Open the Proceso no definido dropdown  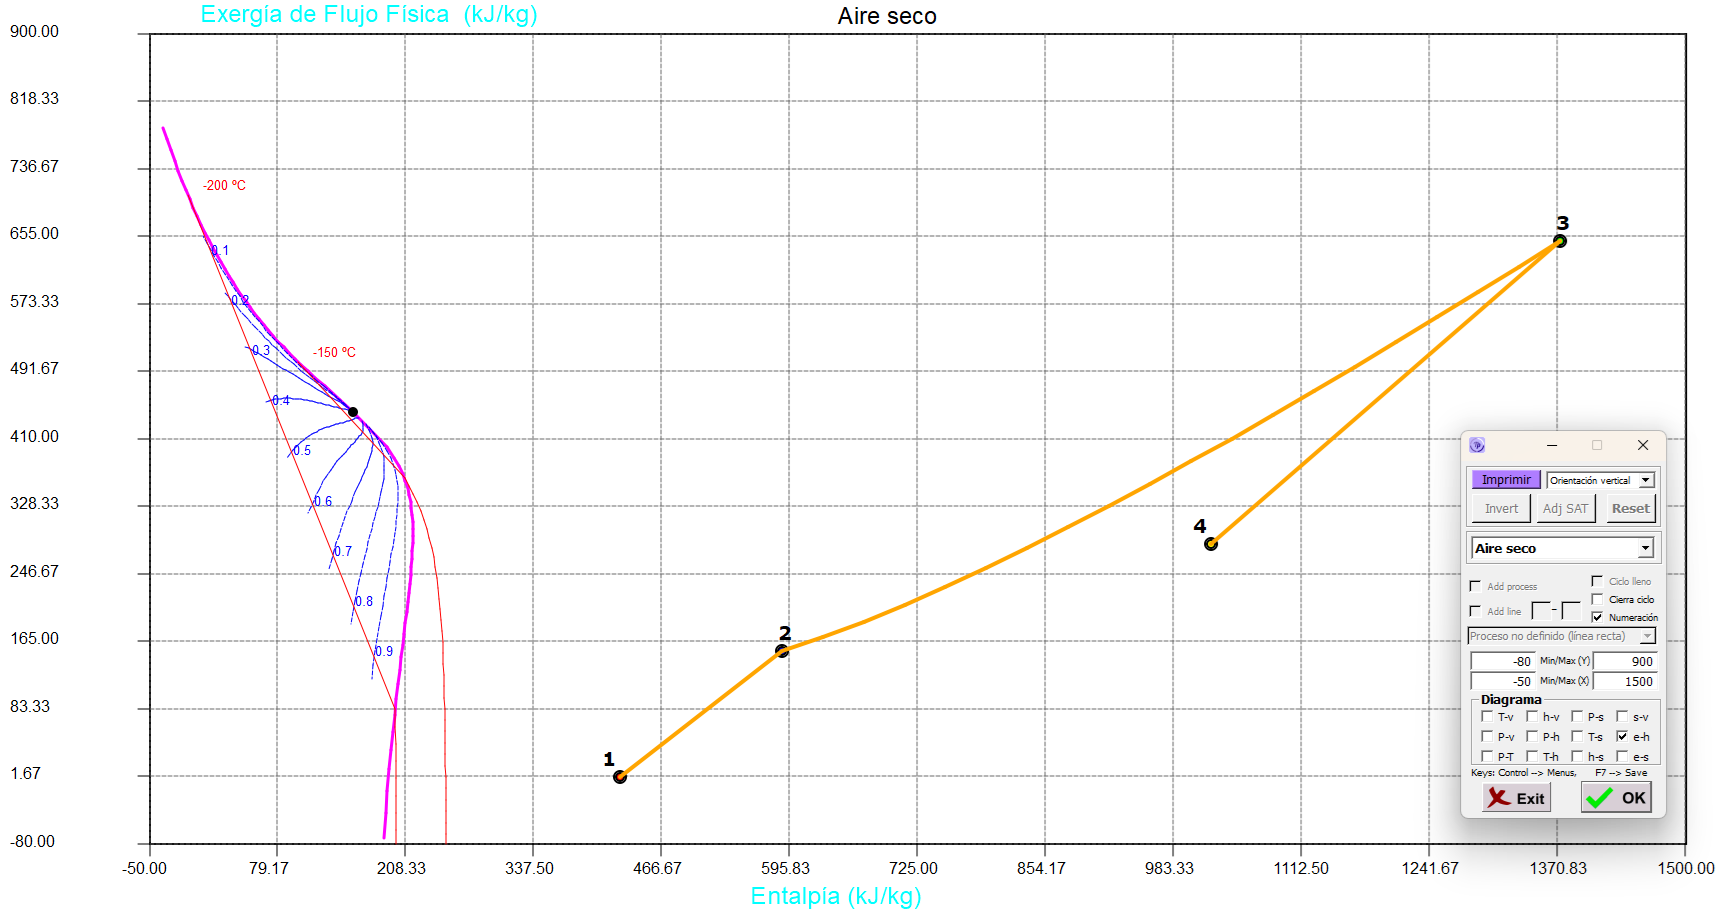1647,636
